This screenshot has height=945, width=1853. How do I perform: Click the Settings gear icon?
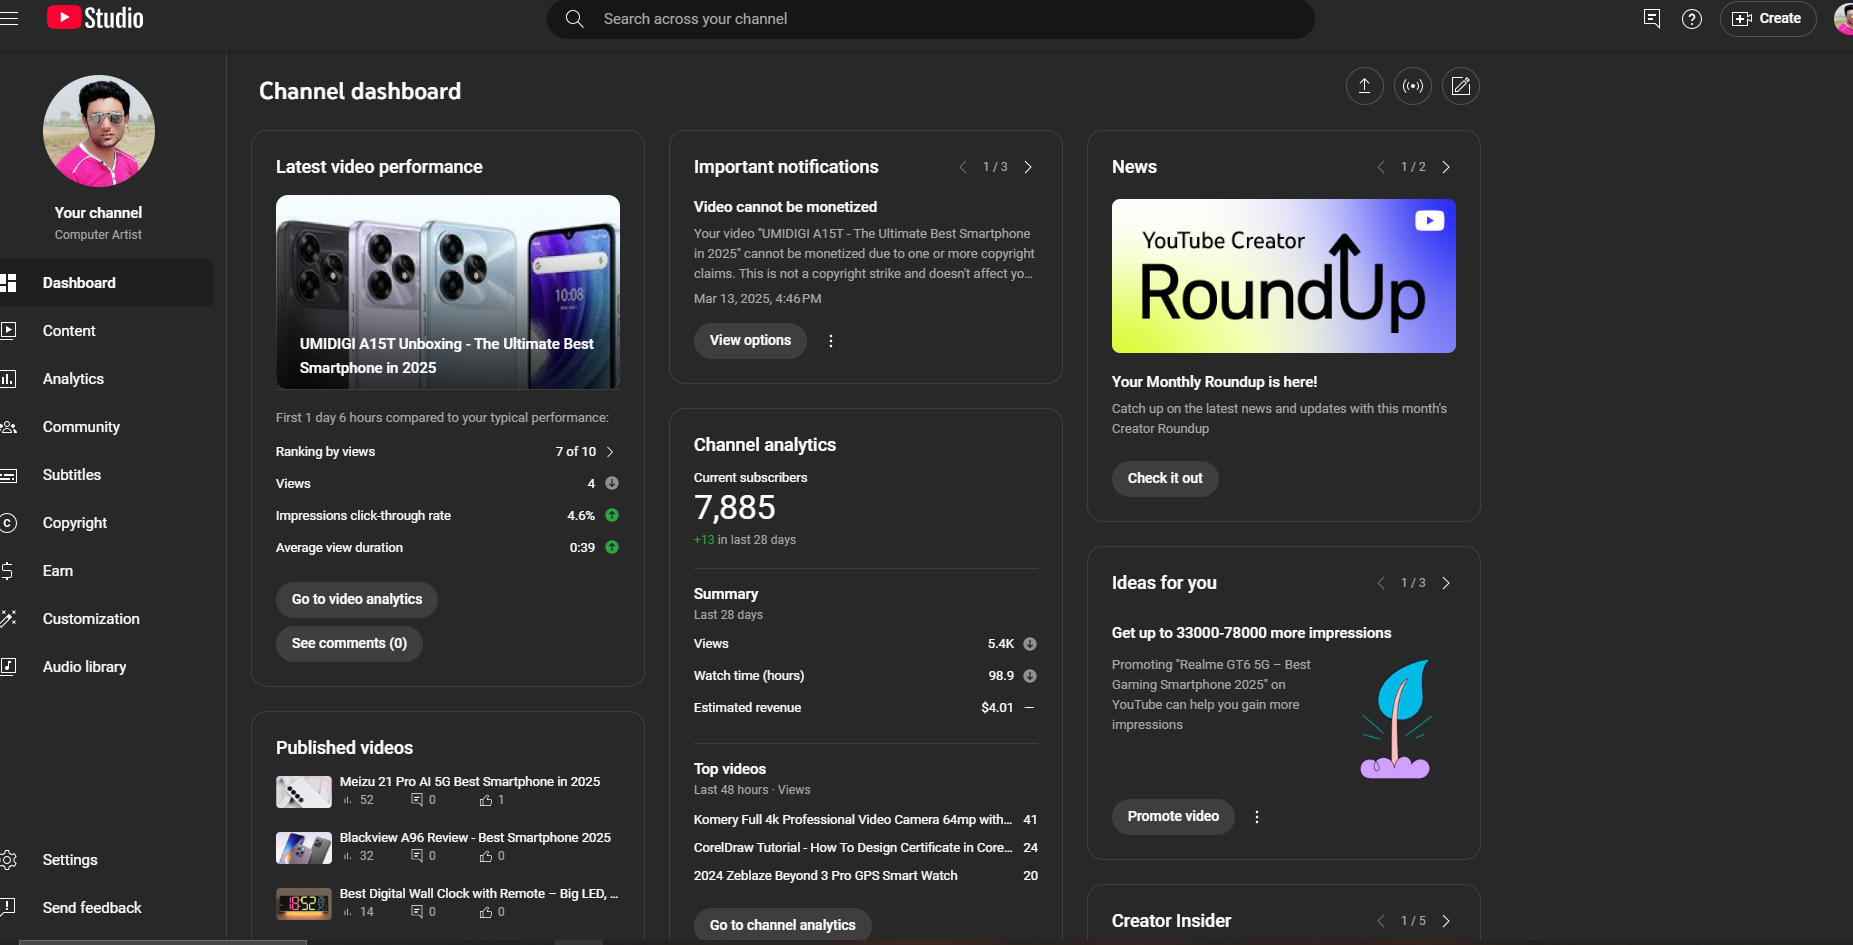tap(8, 860)
